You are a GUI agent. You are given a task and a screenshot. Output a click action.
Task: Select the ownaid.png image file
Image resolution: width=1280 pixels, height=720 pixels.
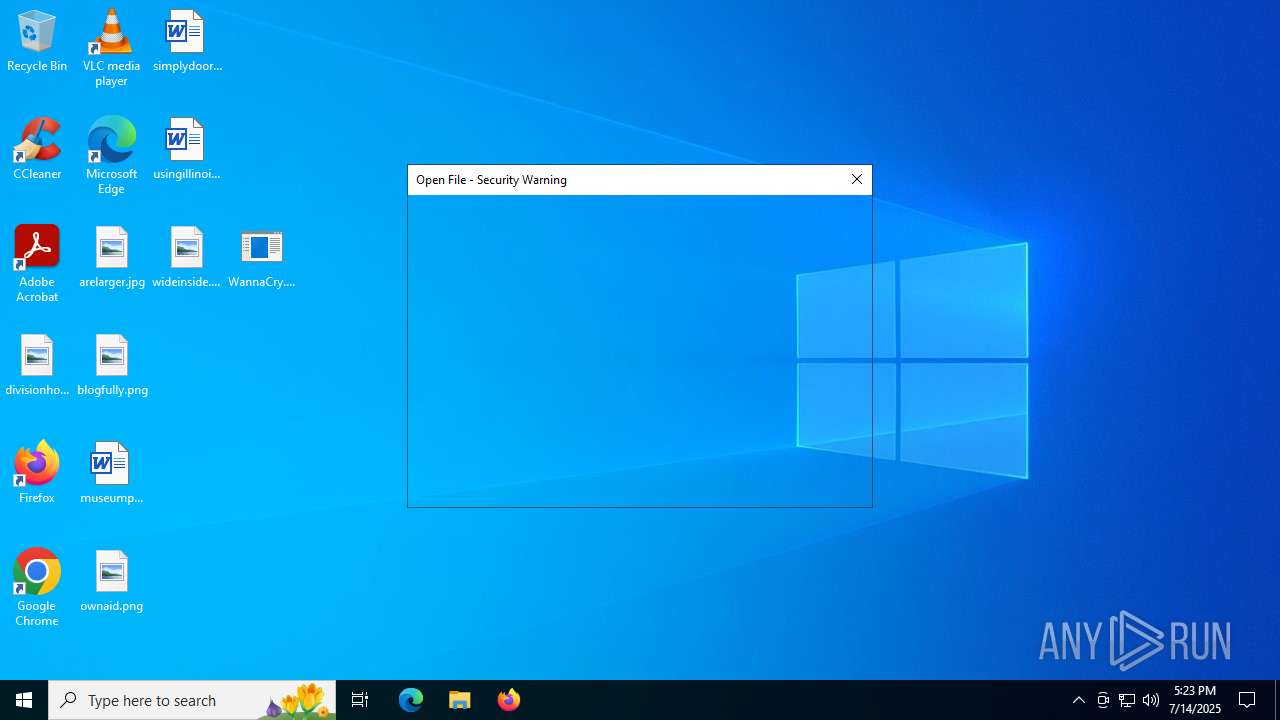(x=112, y=581)
